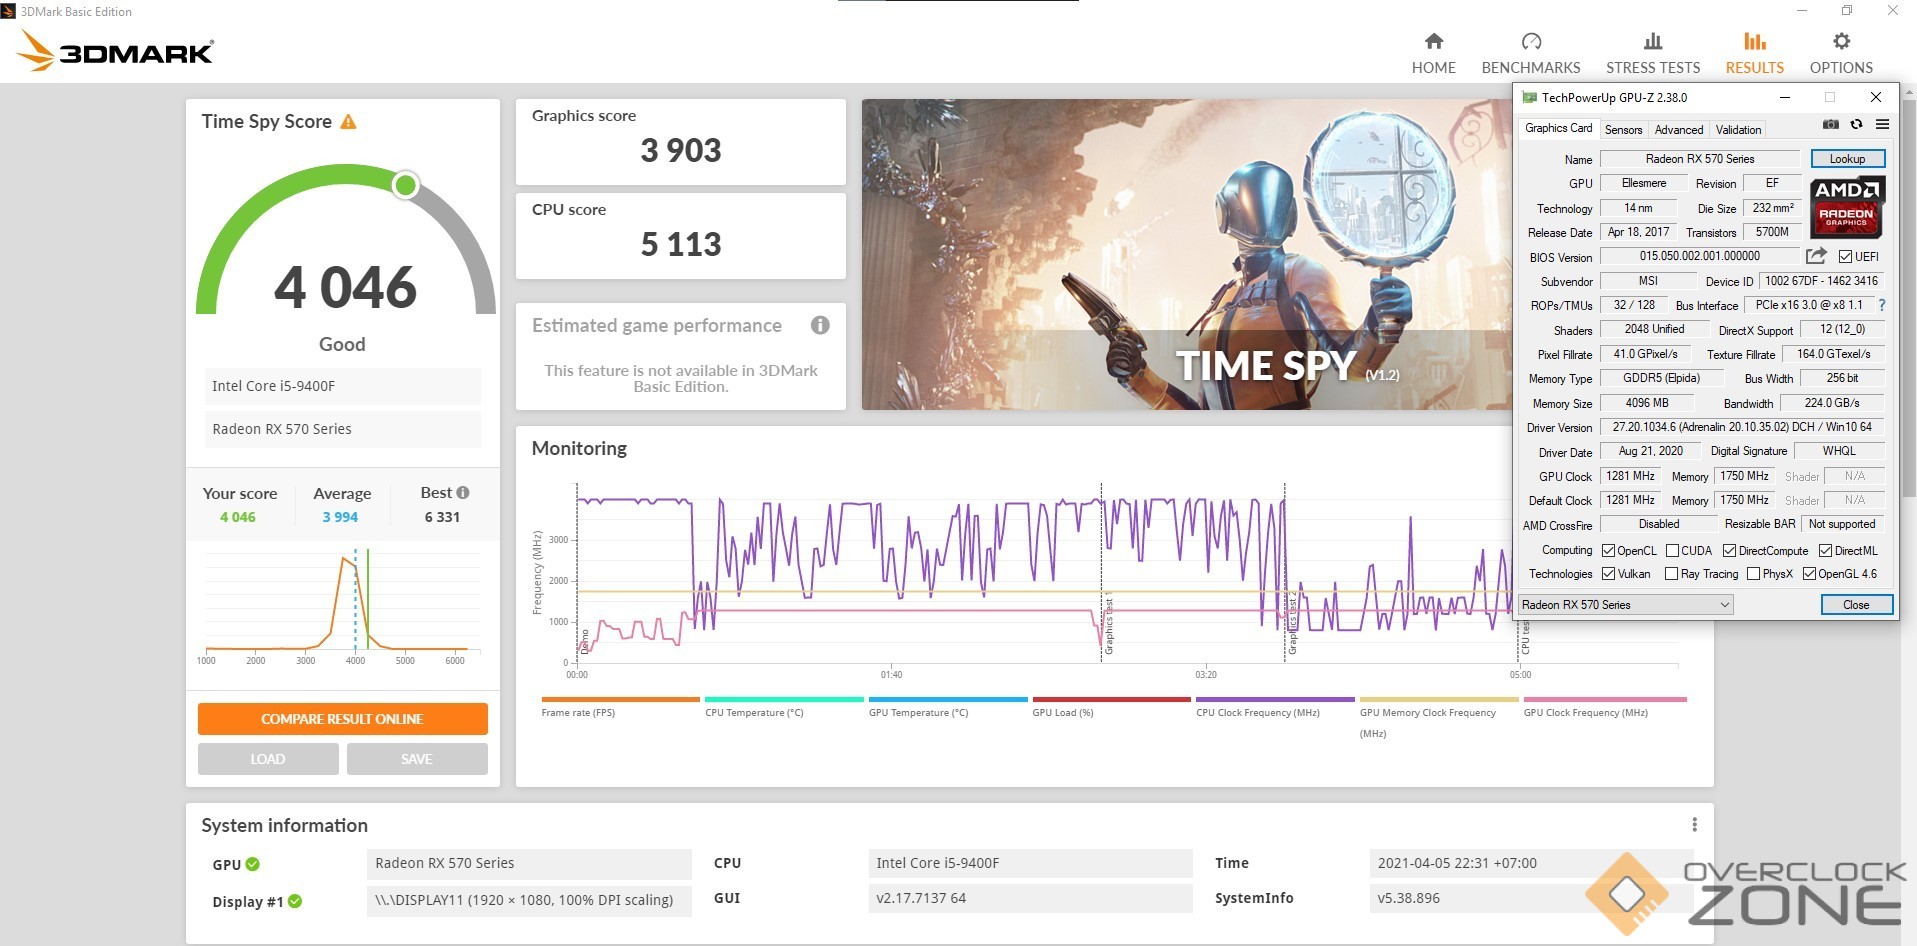This screenshot has width=1917, height=946.
Task: Expand the Radeon RX 570 Series dropdown
Action: click(x=1724, y=605)
